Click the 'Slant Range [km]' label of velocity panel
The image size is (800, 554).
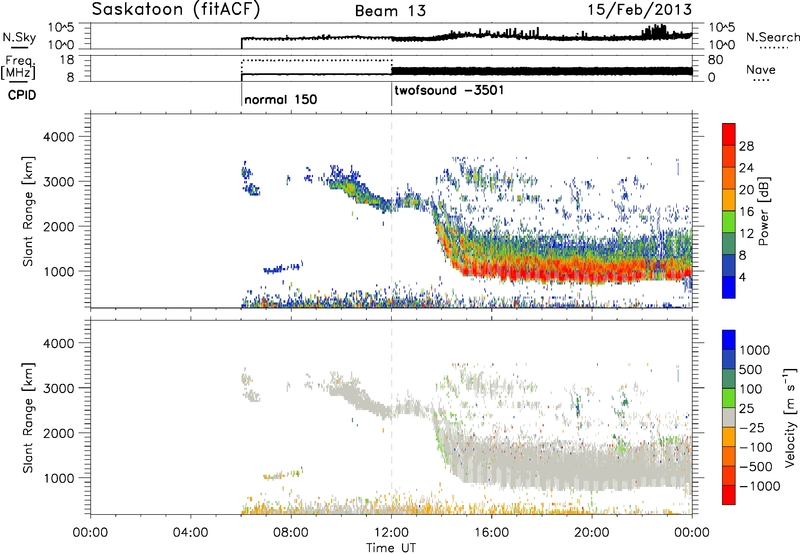click(x=28, y=418)
